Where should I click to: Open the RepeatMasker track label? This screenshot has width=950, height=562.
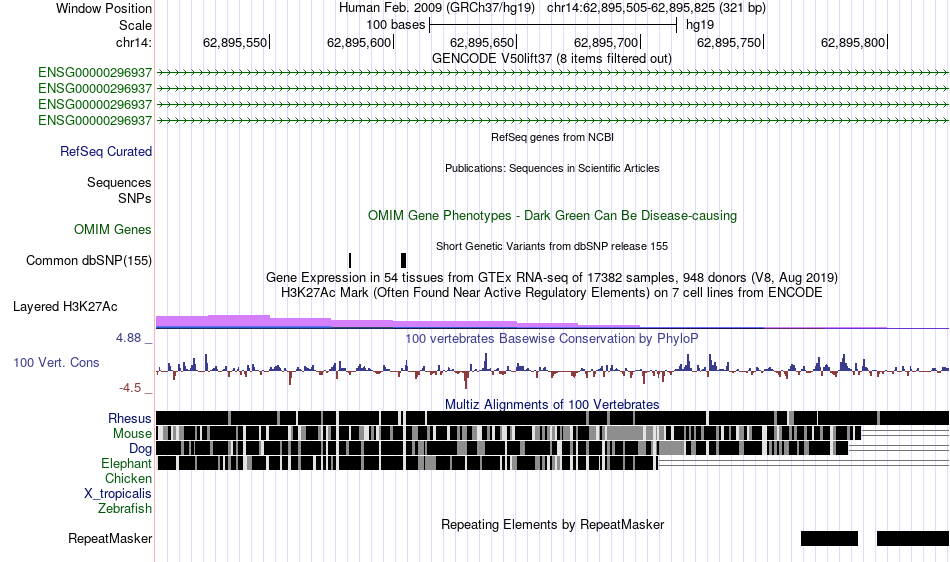(110, 538)
